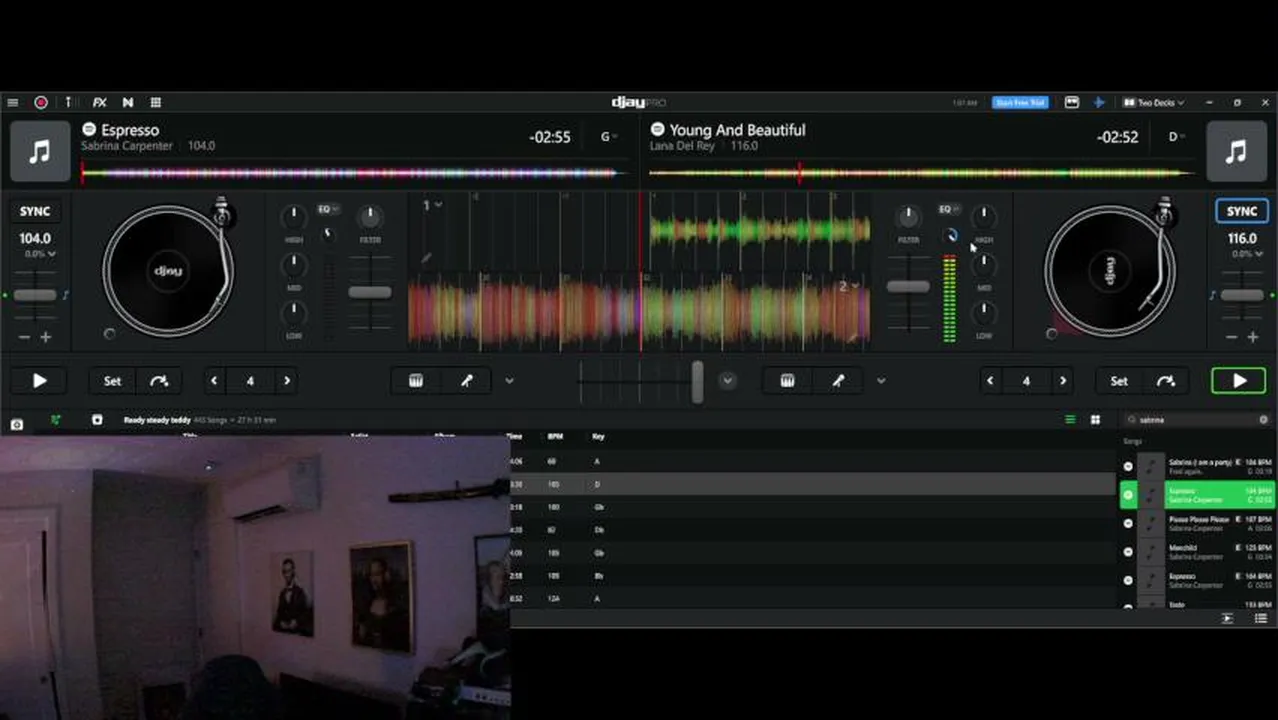Toggle SYNC on the right deck

click(x=1242, y=211)
